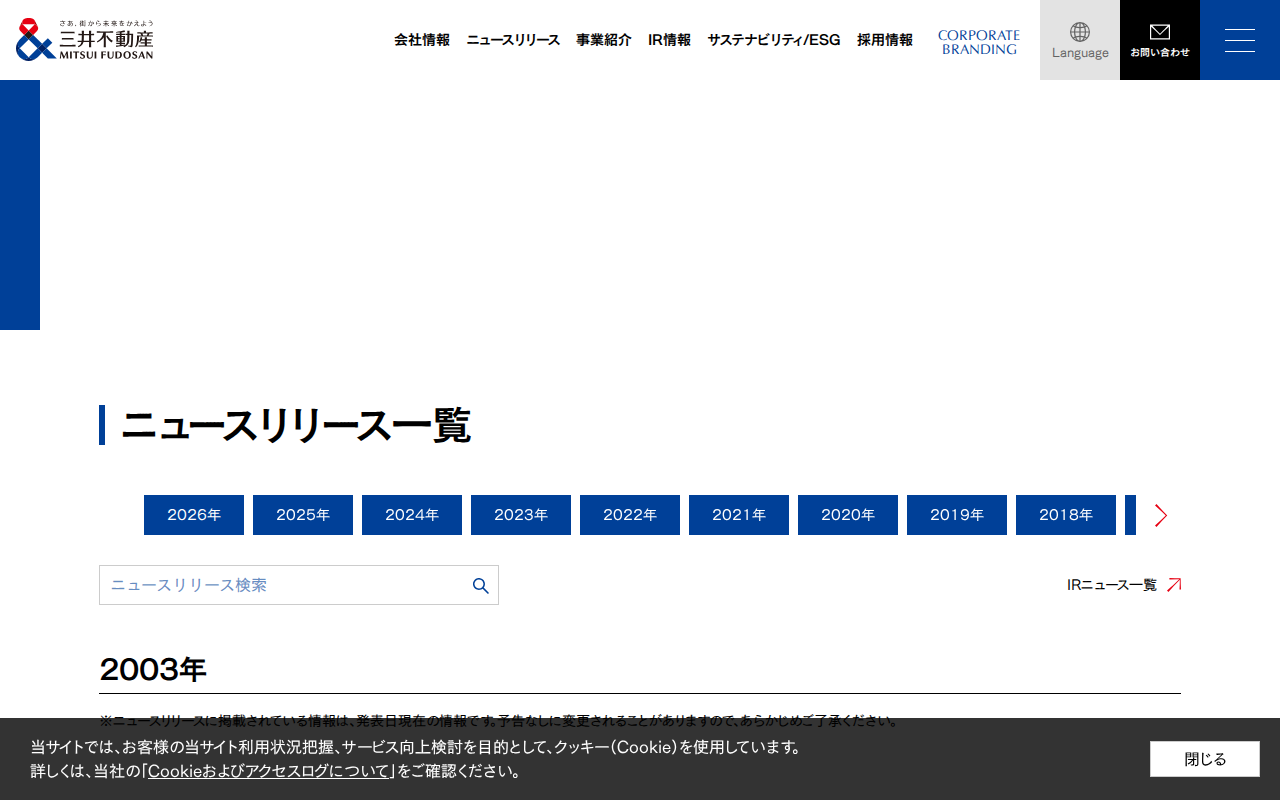Open IR情報 menu
The image size is (1280, 800).
click(669, 40)
